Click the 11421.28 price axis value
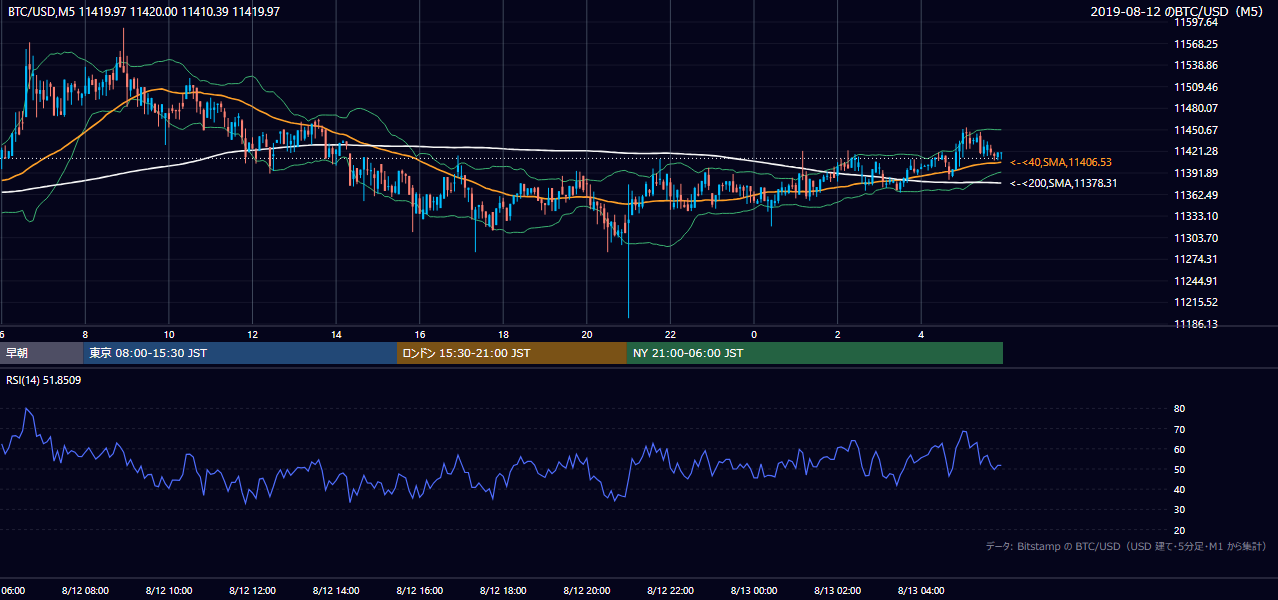This screenshot has width=1278, height=600. click(x=1196, y=151)
